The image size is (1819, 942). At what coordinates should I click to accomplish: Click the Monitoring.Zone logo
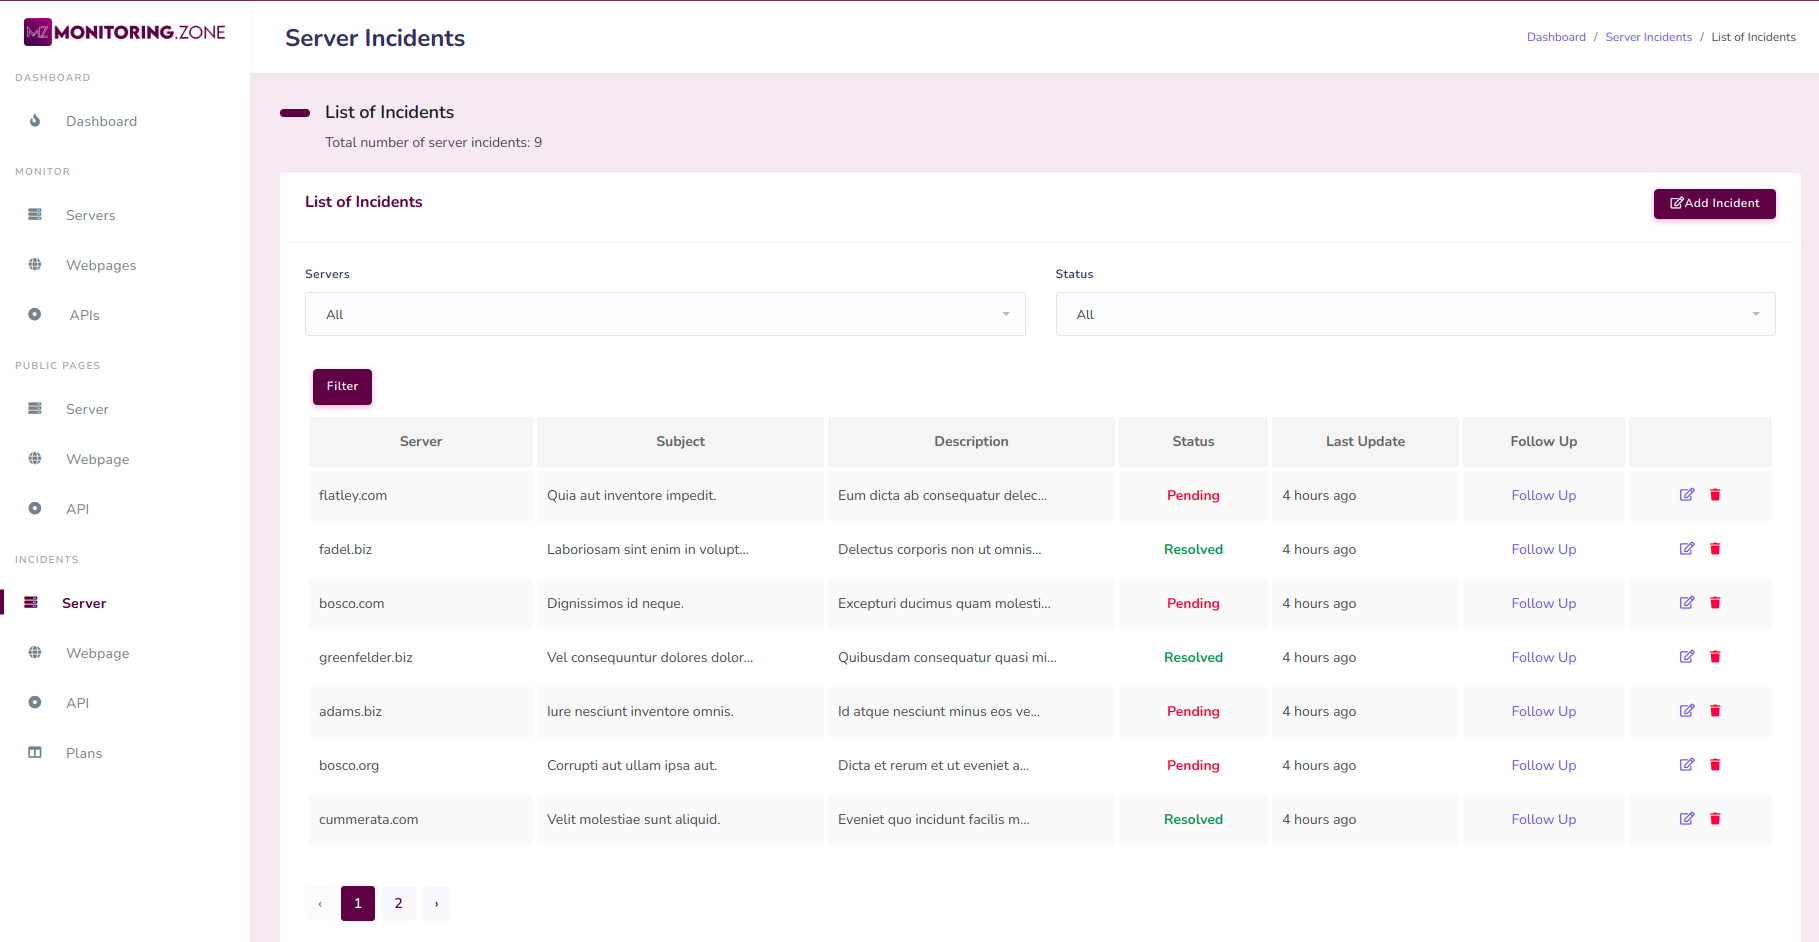[x=125, y=32]
